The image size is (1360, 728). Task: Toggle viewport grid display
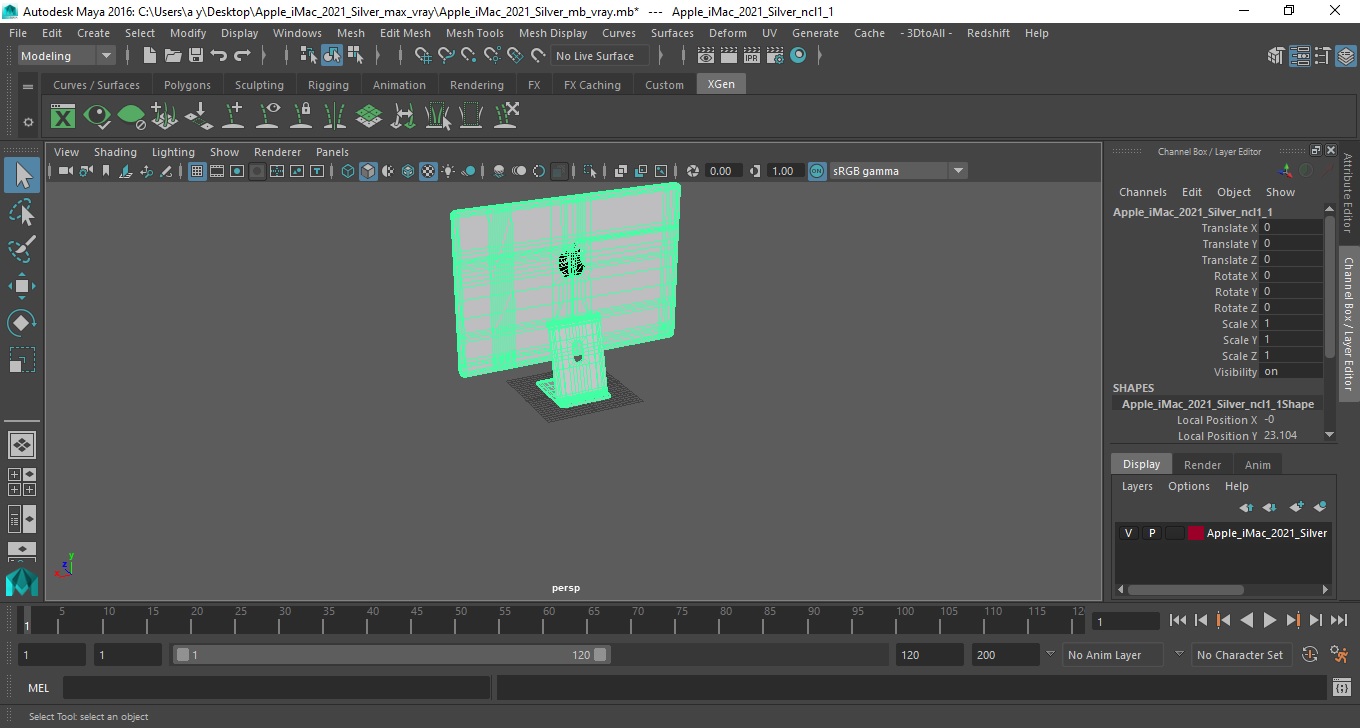point(197,171)
